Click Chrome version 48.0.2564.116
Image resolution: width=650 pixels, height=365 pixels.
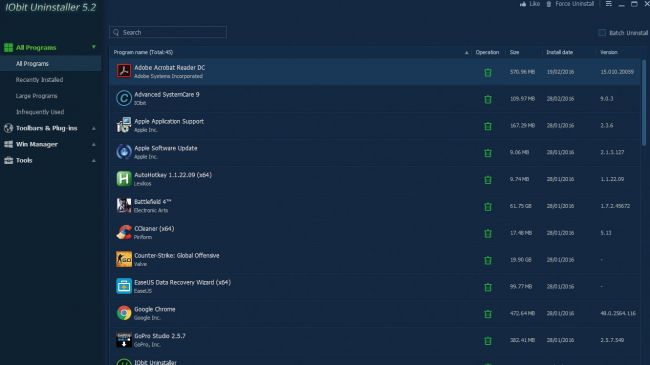click(x=618, y=313)
